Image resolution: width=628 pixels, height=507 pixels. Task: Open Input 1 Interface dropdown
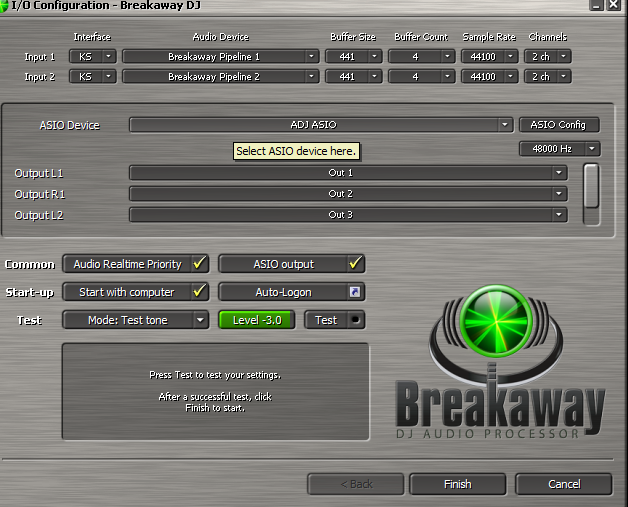[93, 56]
